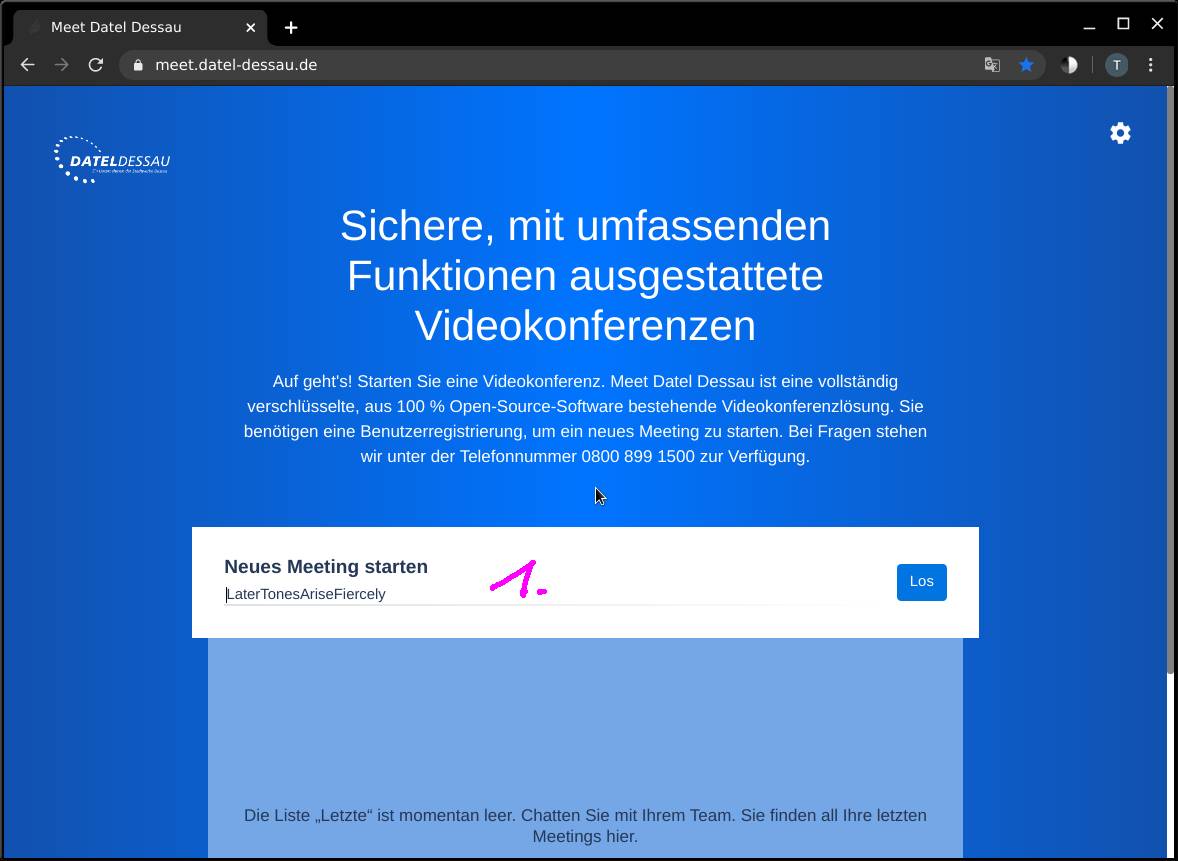Click the blue bookmark star
This screenshot has height=861, width=1178.
tap(1026, 65)
